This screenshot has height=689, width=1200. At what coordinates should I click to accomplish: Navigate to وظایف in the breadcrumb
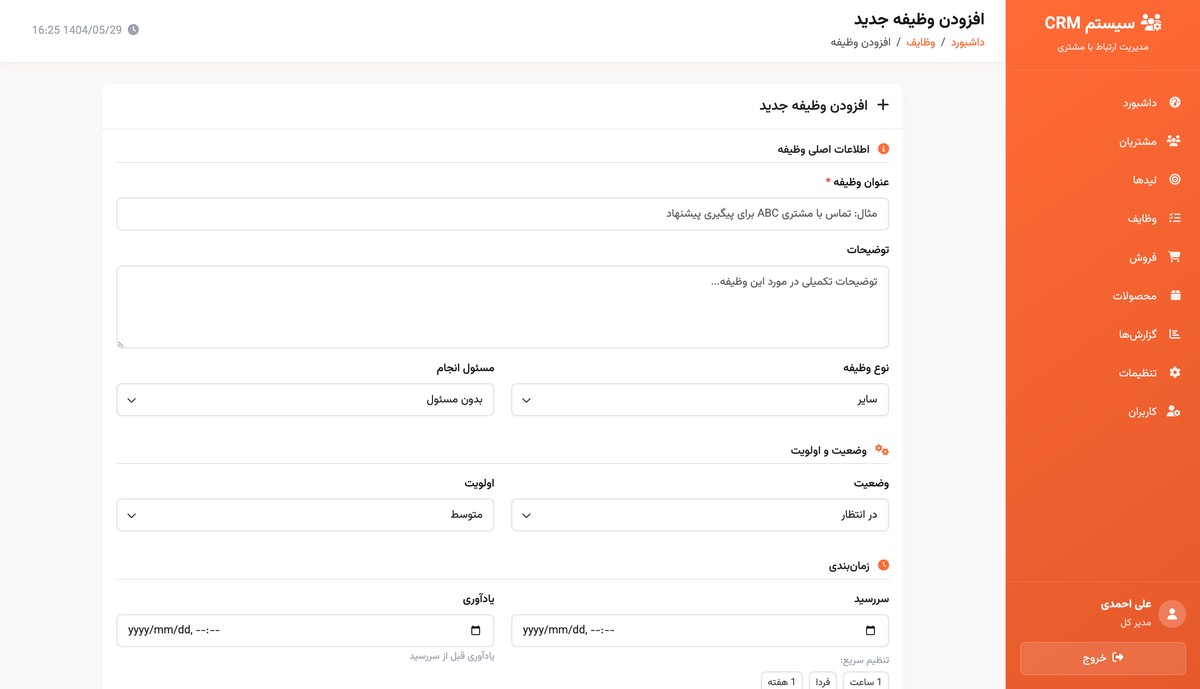pos(921,42)
